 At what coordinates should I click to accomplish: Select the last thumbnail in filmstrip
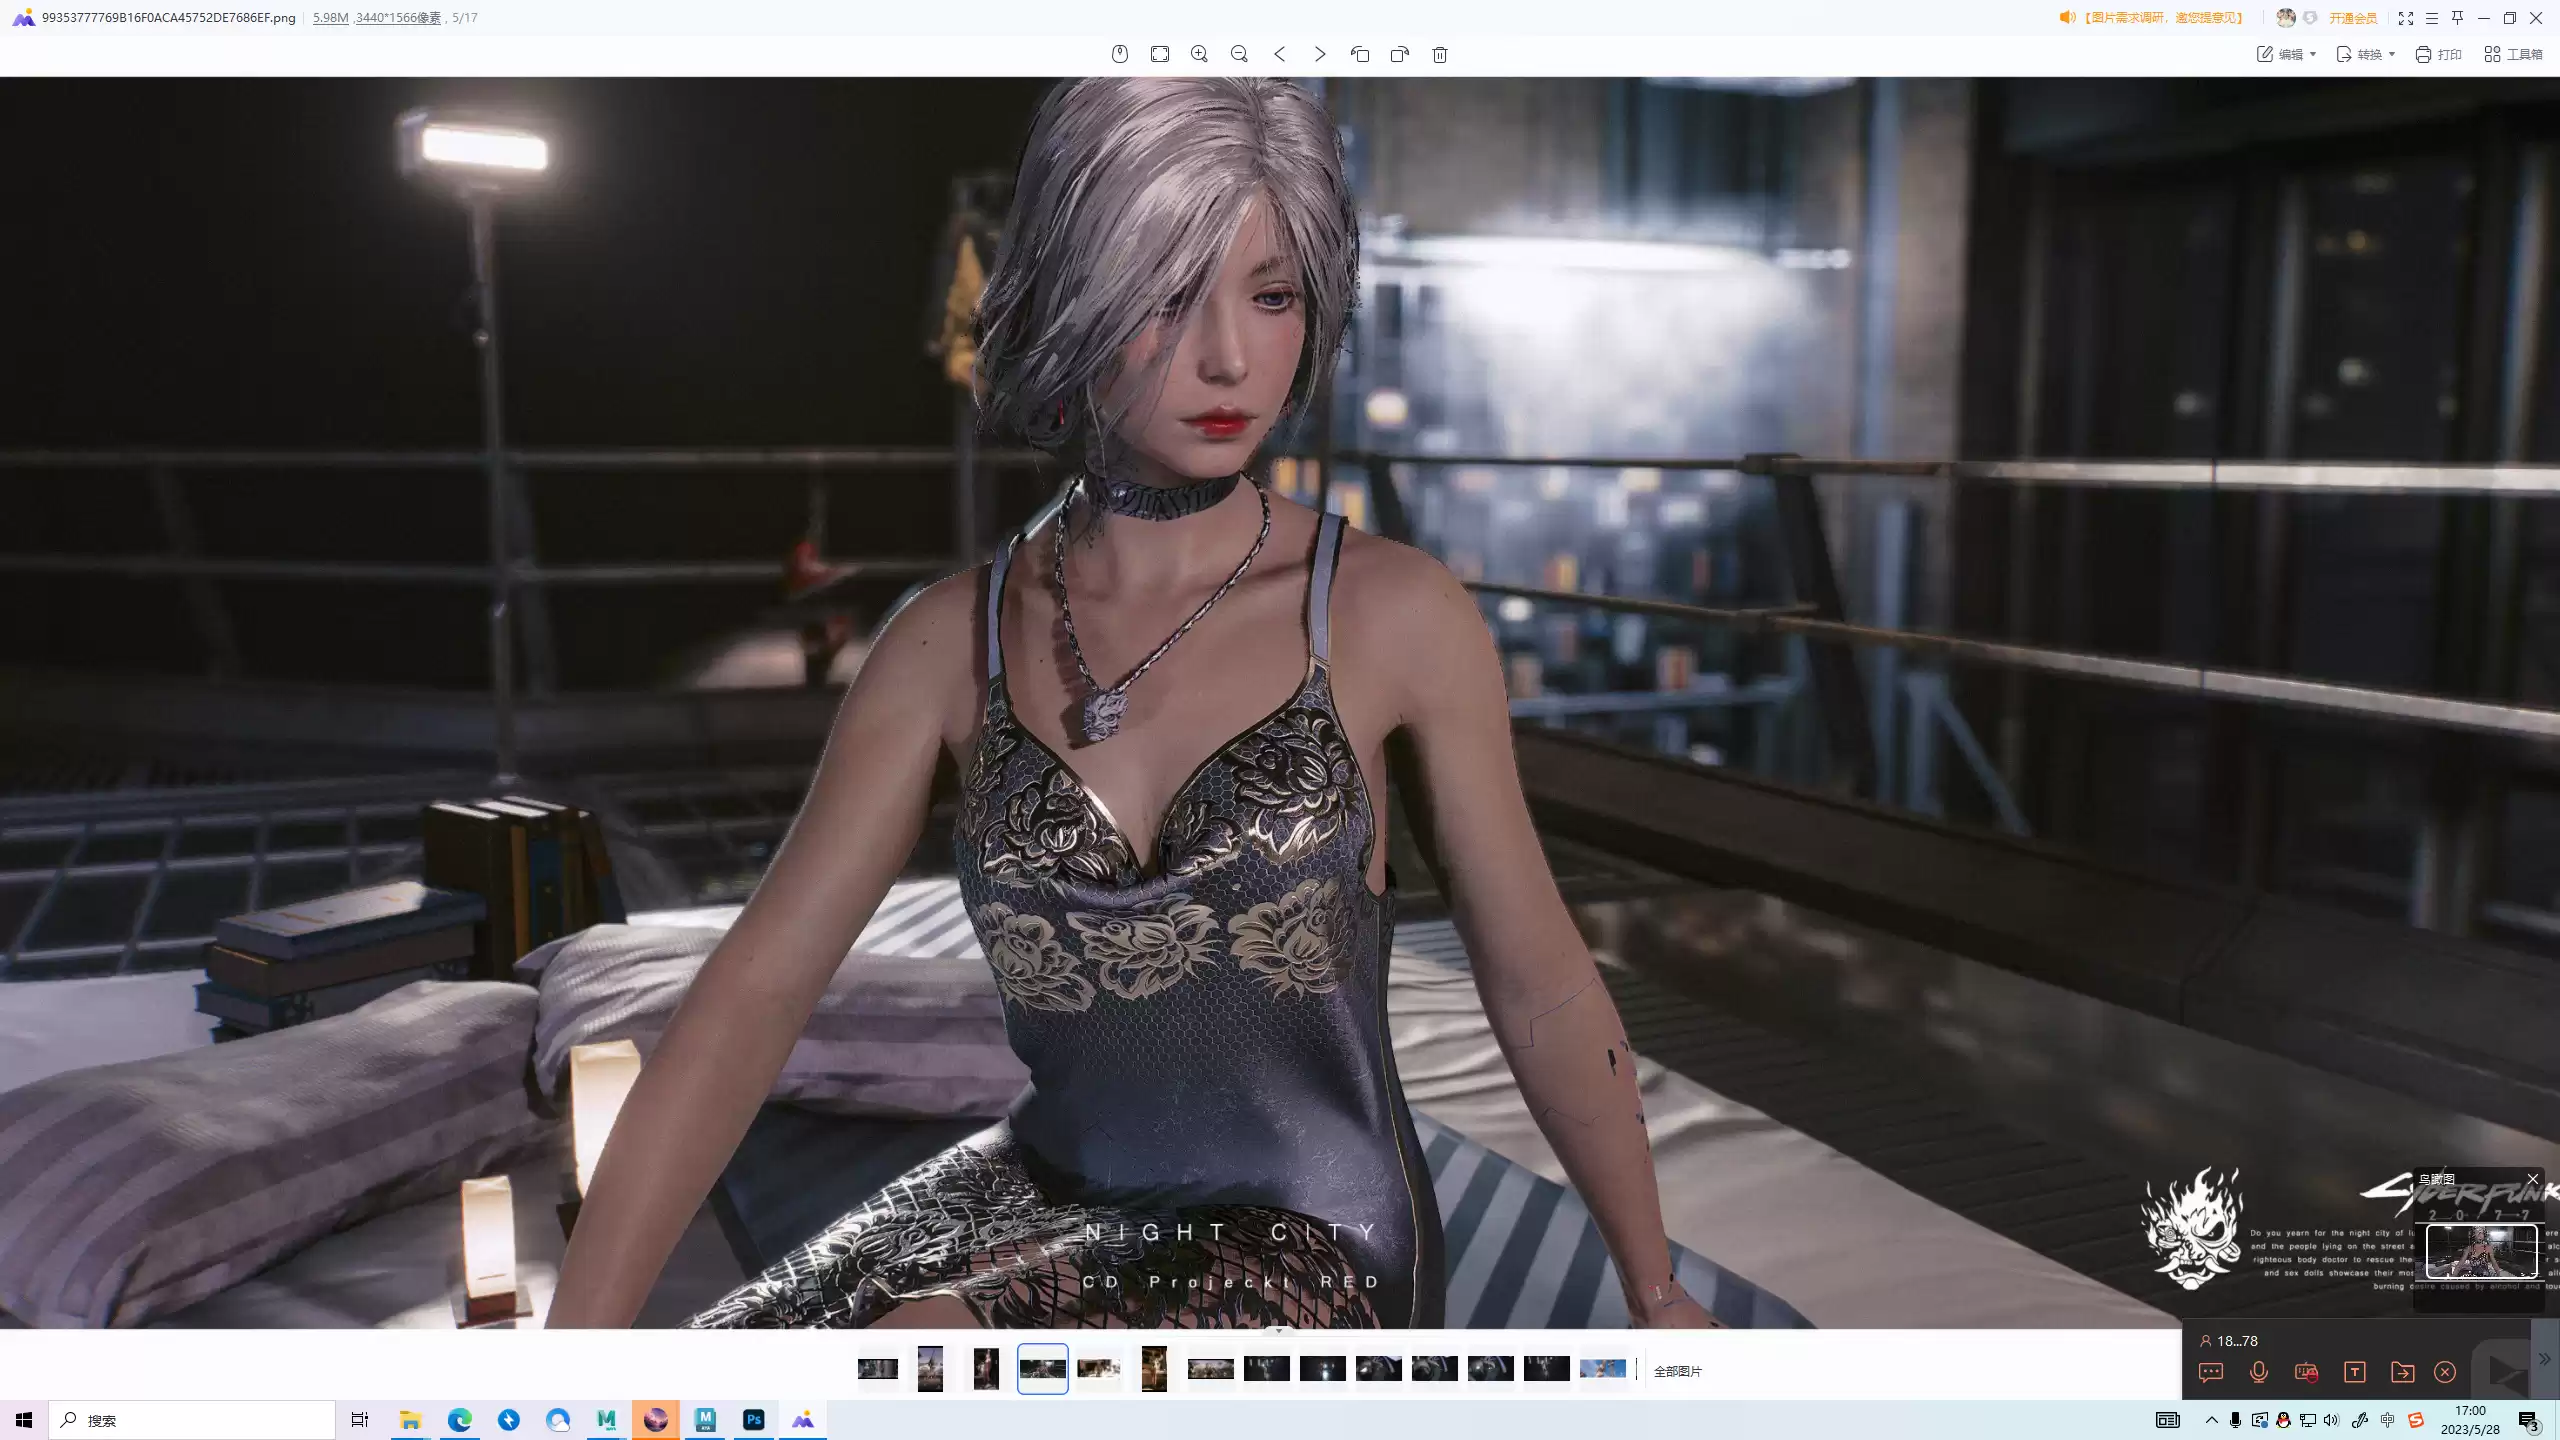tap(1602, 1369)
